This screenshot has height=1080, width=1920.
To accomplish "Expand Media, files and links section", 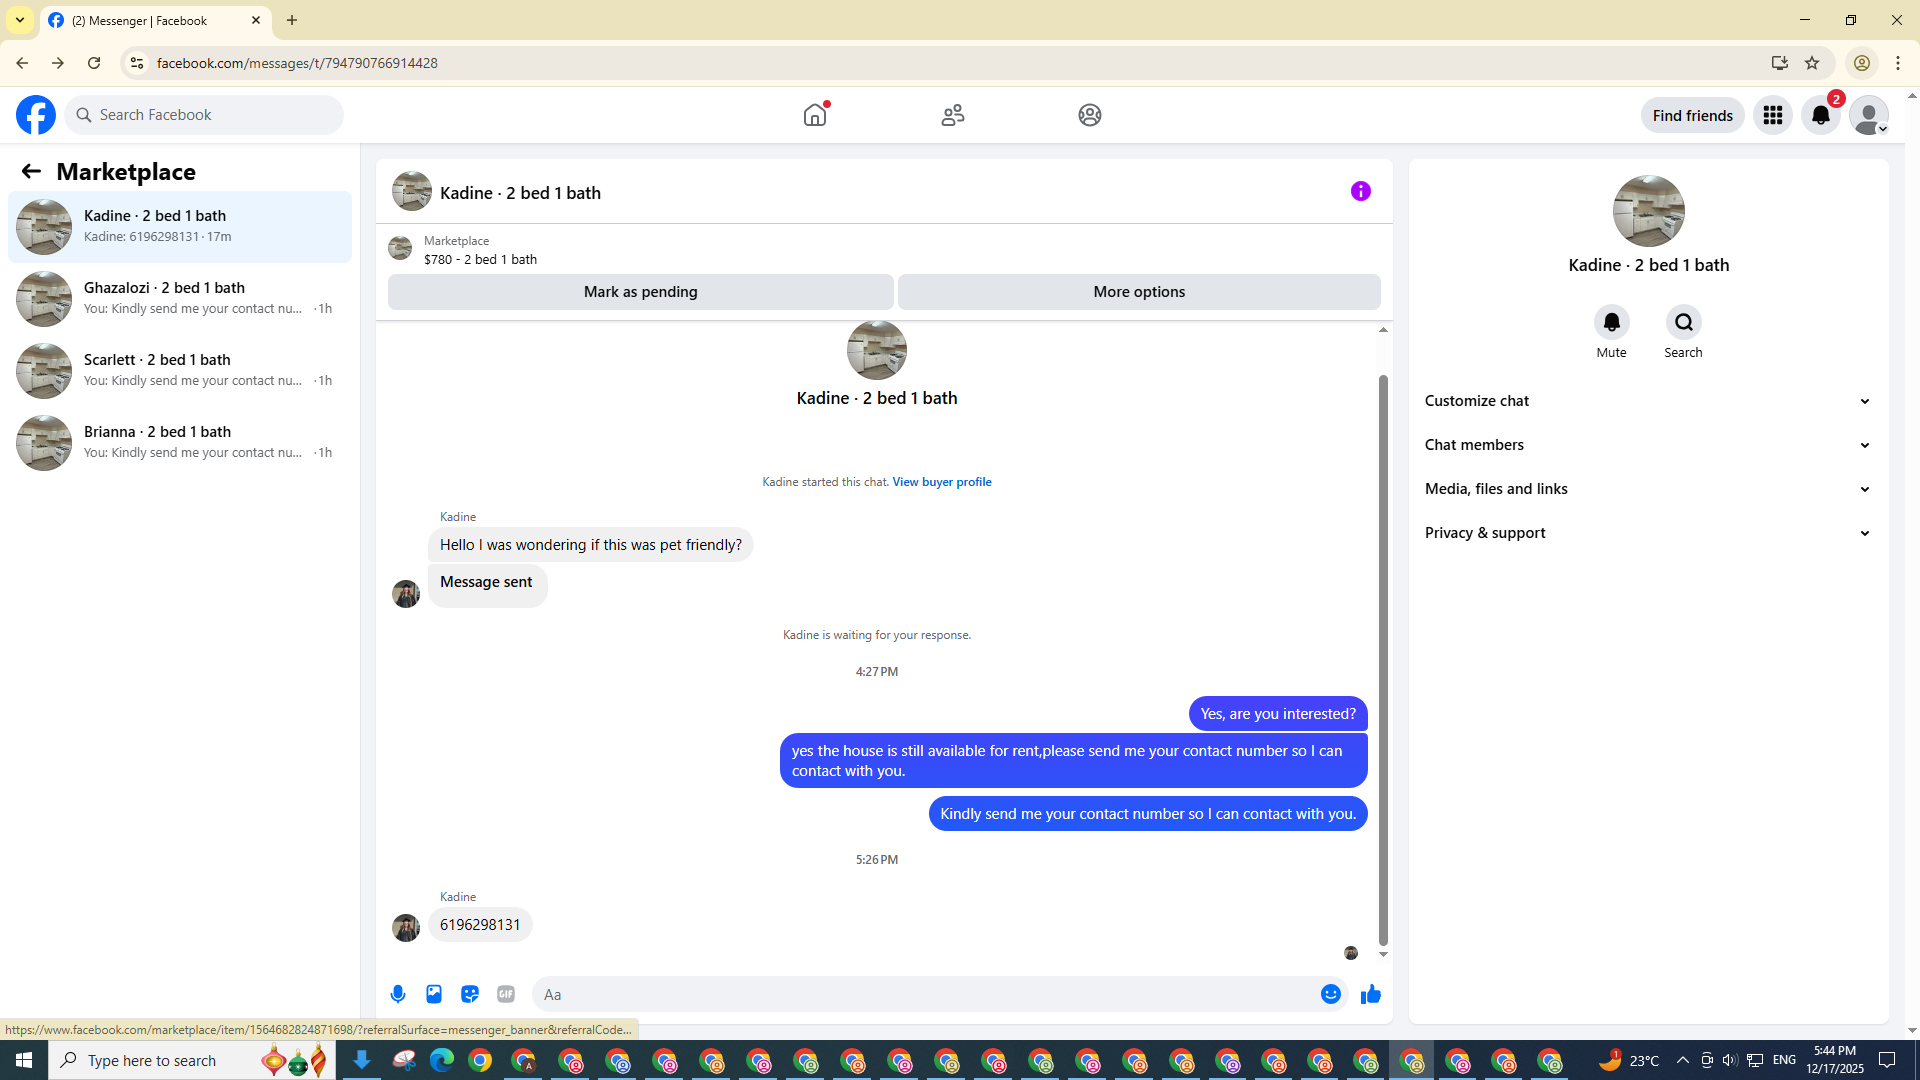I will tap(1647, 489).
